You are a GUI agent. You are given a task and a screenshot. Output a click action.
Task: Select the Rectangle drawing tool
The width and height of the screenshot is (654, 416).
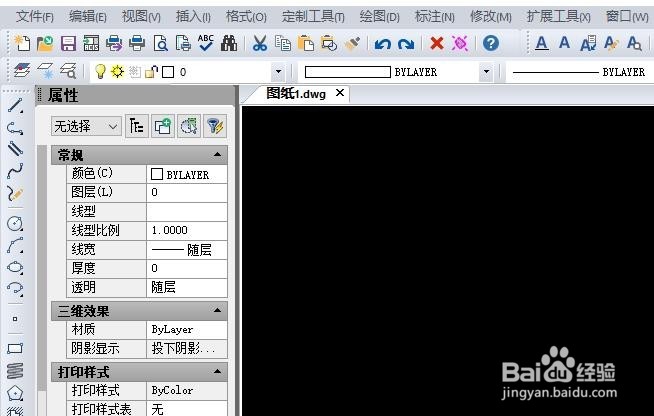point(15,348)
